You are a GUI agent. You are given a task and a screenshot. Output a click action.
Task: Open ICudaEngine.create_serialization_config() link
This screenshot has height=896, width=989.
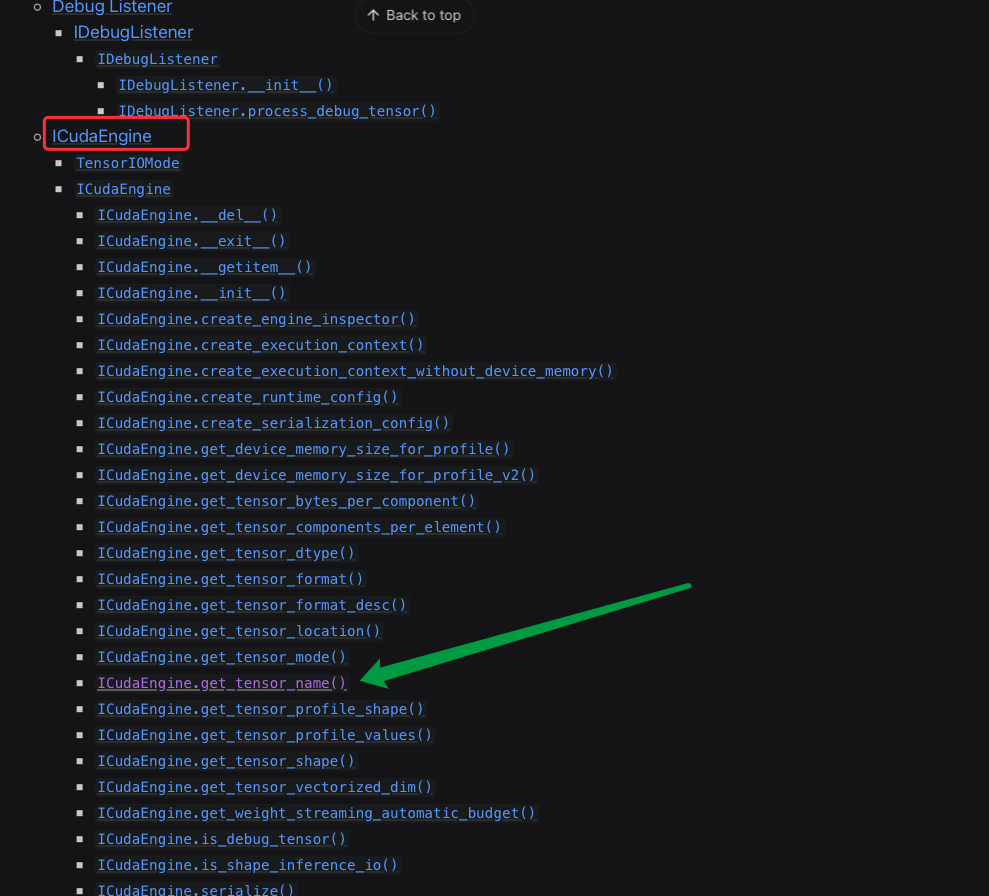point(272,422)
